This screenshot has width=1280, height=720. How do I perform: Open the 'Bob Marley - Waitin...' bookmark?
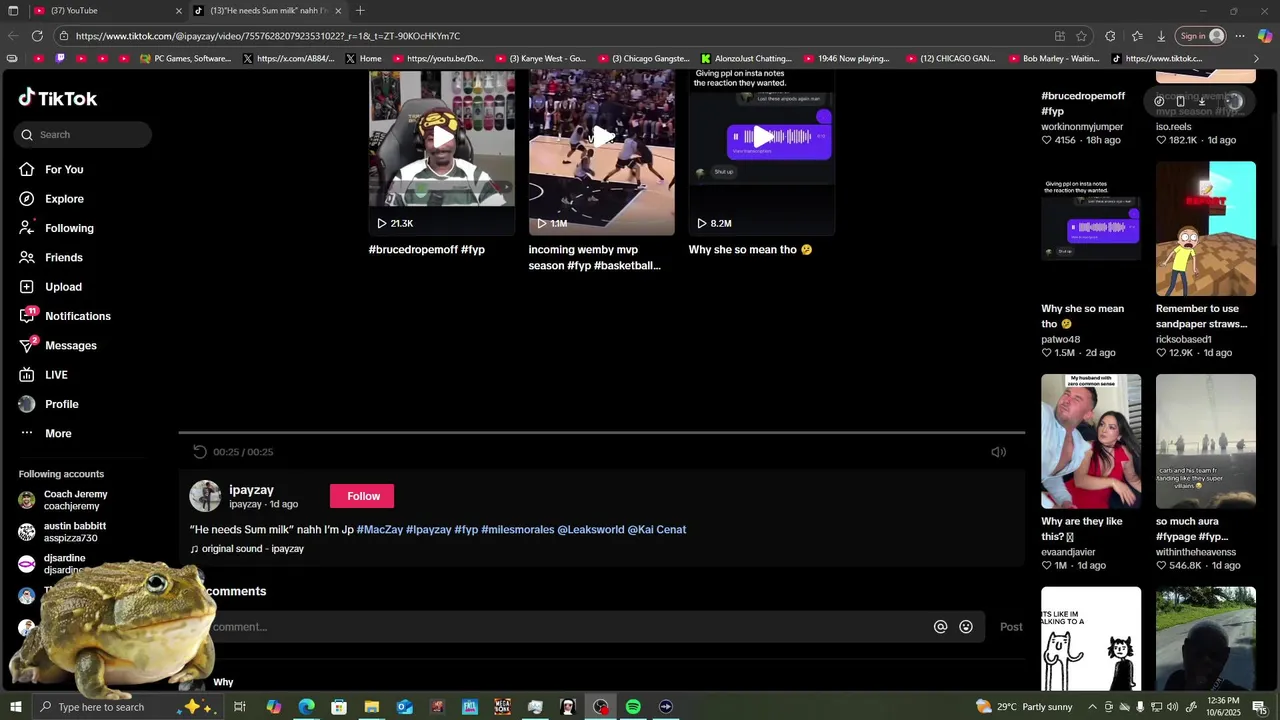pos(1054,59)
